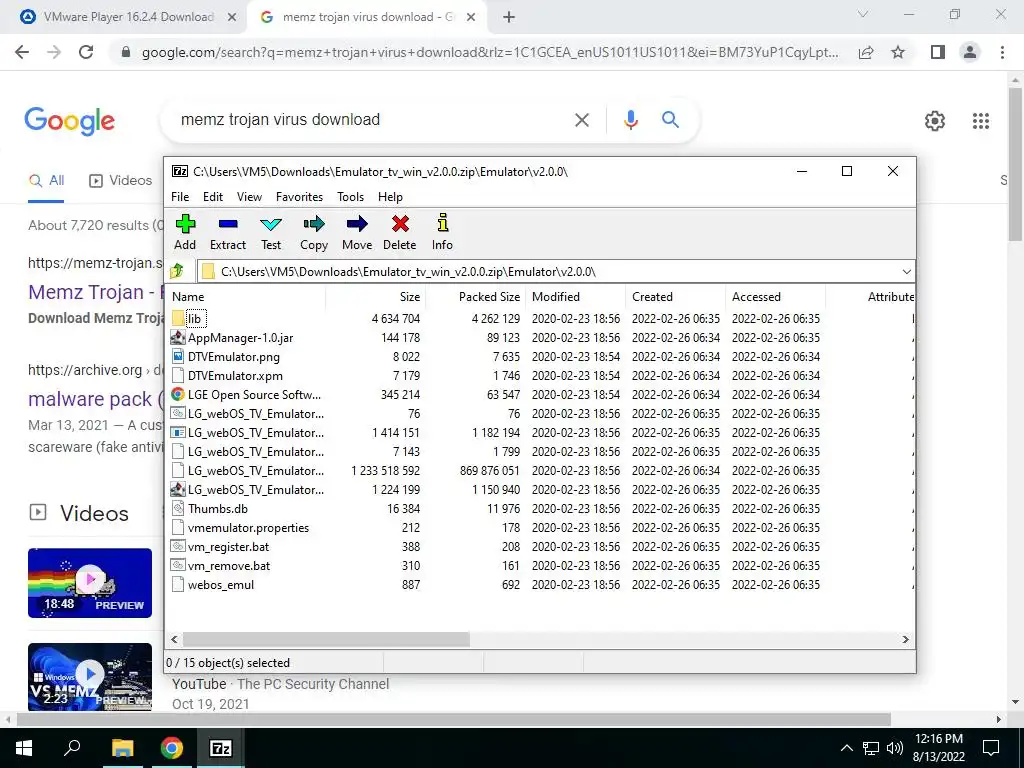
Task: Expand the 7-Zip address path dropdown
Action: (906, 272)
